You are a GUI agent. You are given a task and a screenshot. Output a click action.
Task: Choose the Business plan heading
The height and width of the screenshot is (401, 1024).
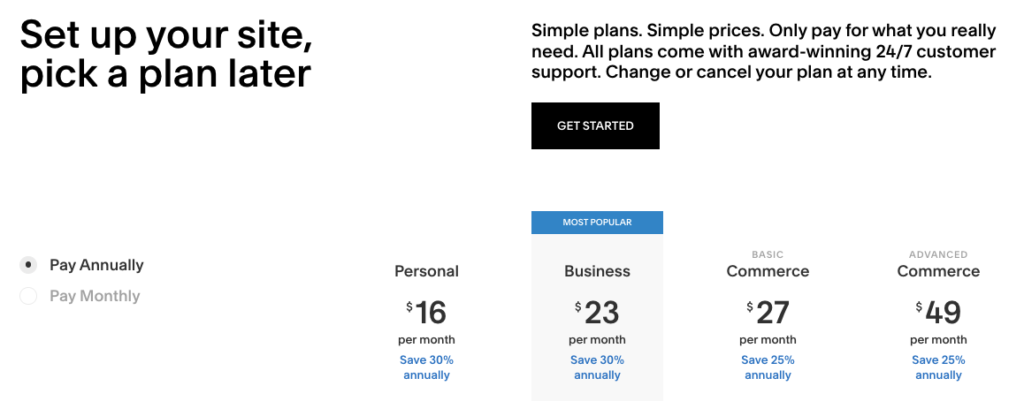597,271
